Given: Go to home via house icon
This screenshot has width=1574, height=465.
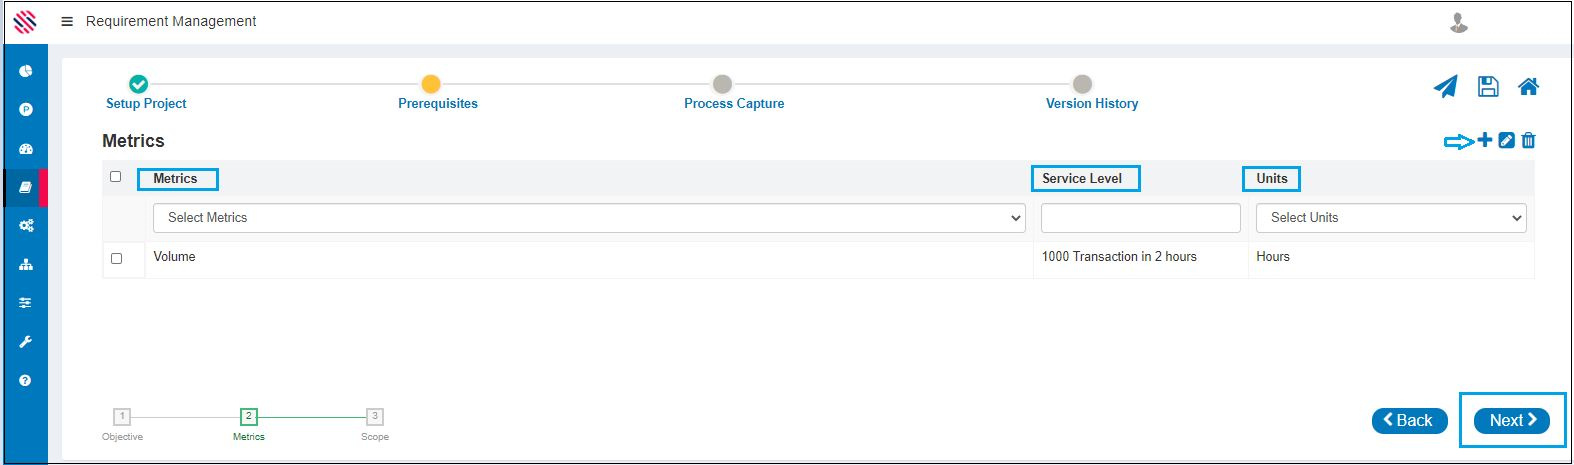Looking at the screenshot, I should [x=1528, y=87].
